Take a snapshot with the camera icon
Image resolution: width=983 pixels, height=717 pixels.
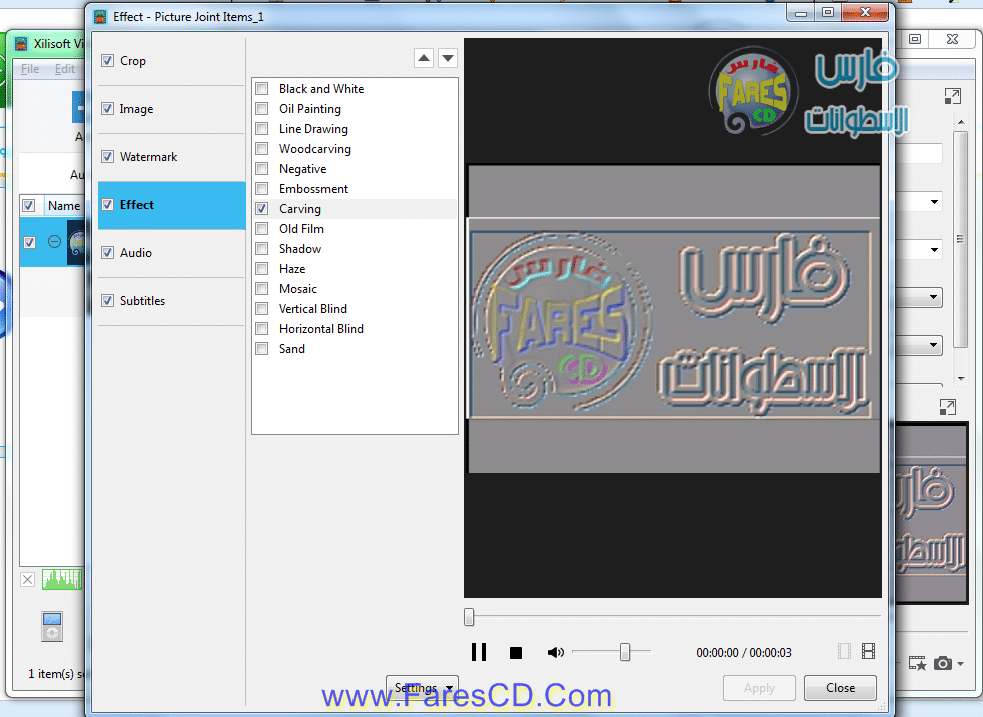pos(943,663)
